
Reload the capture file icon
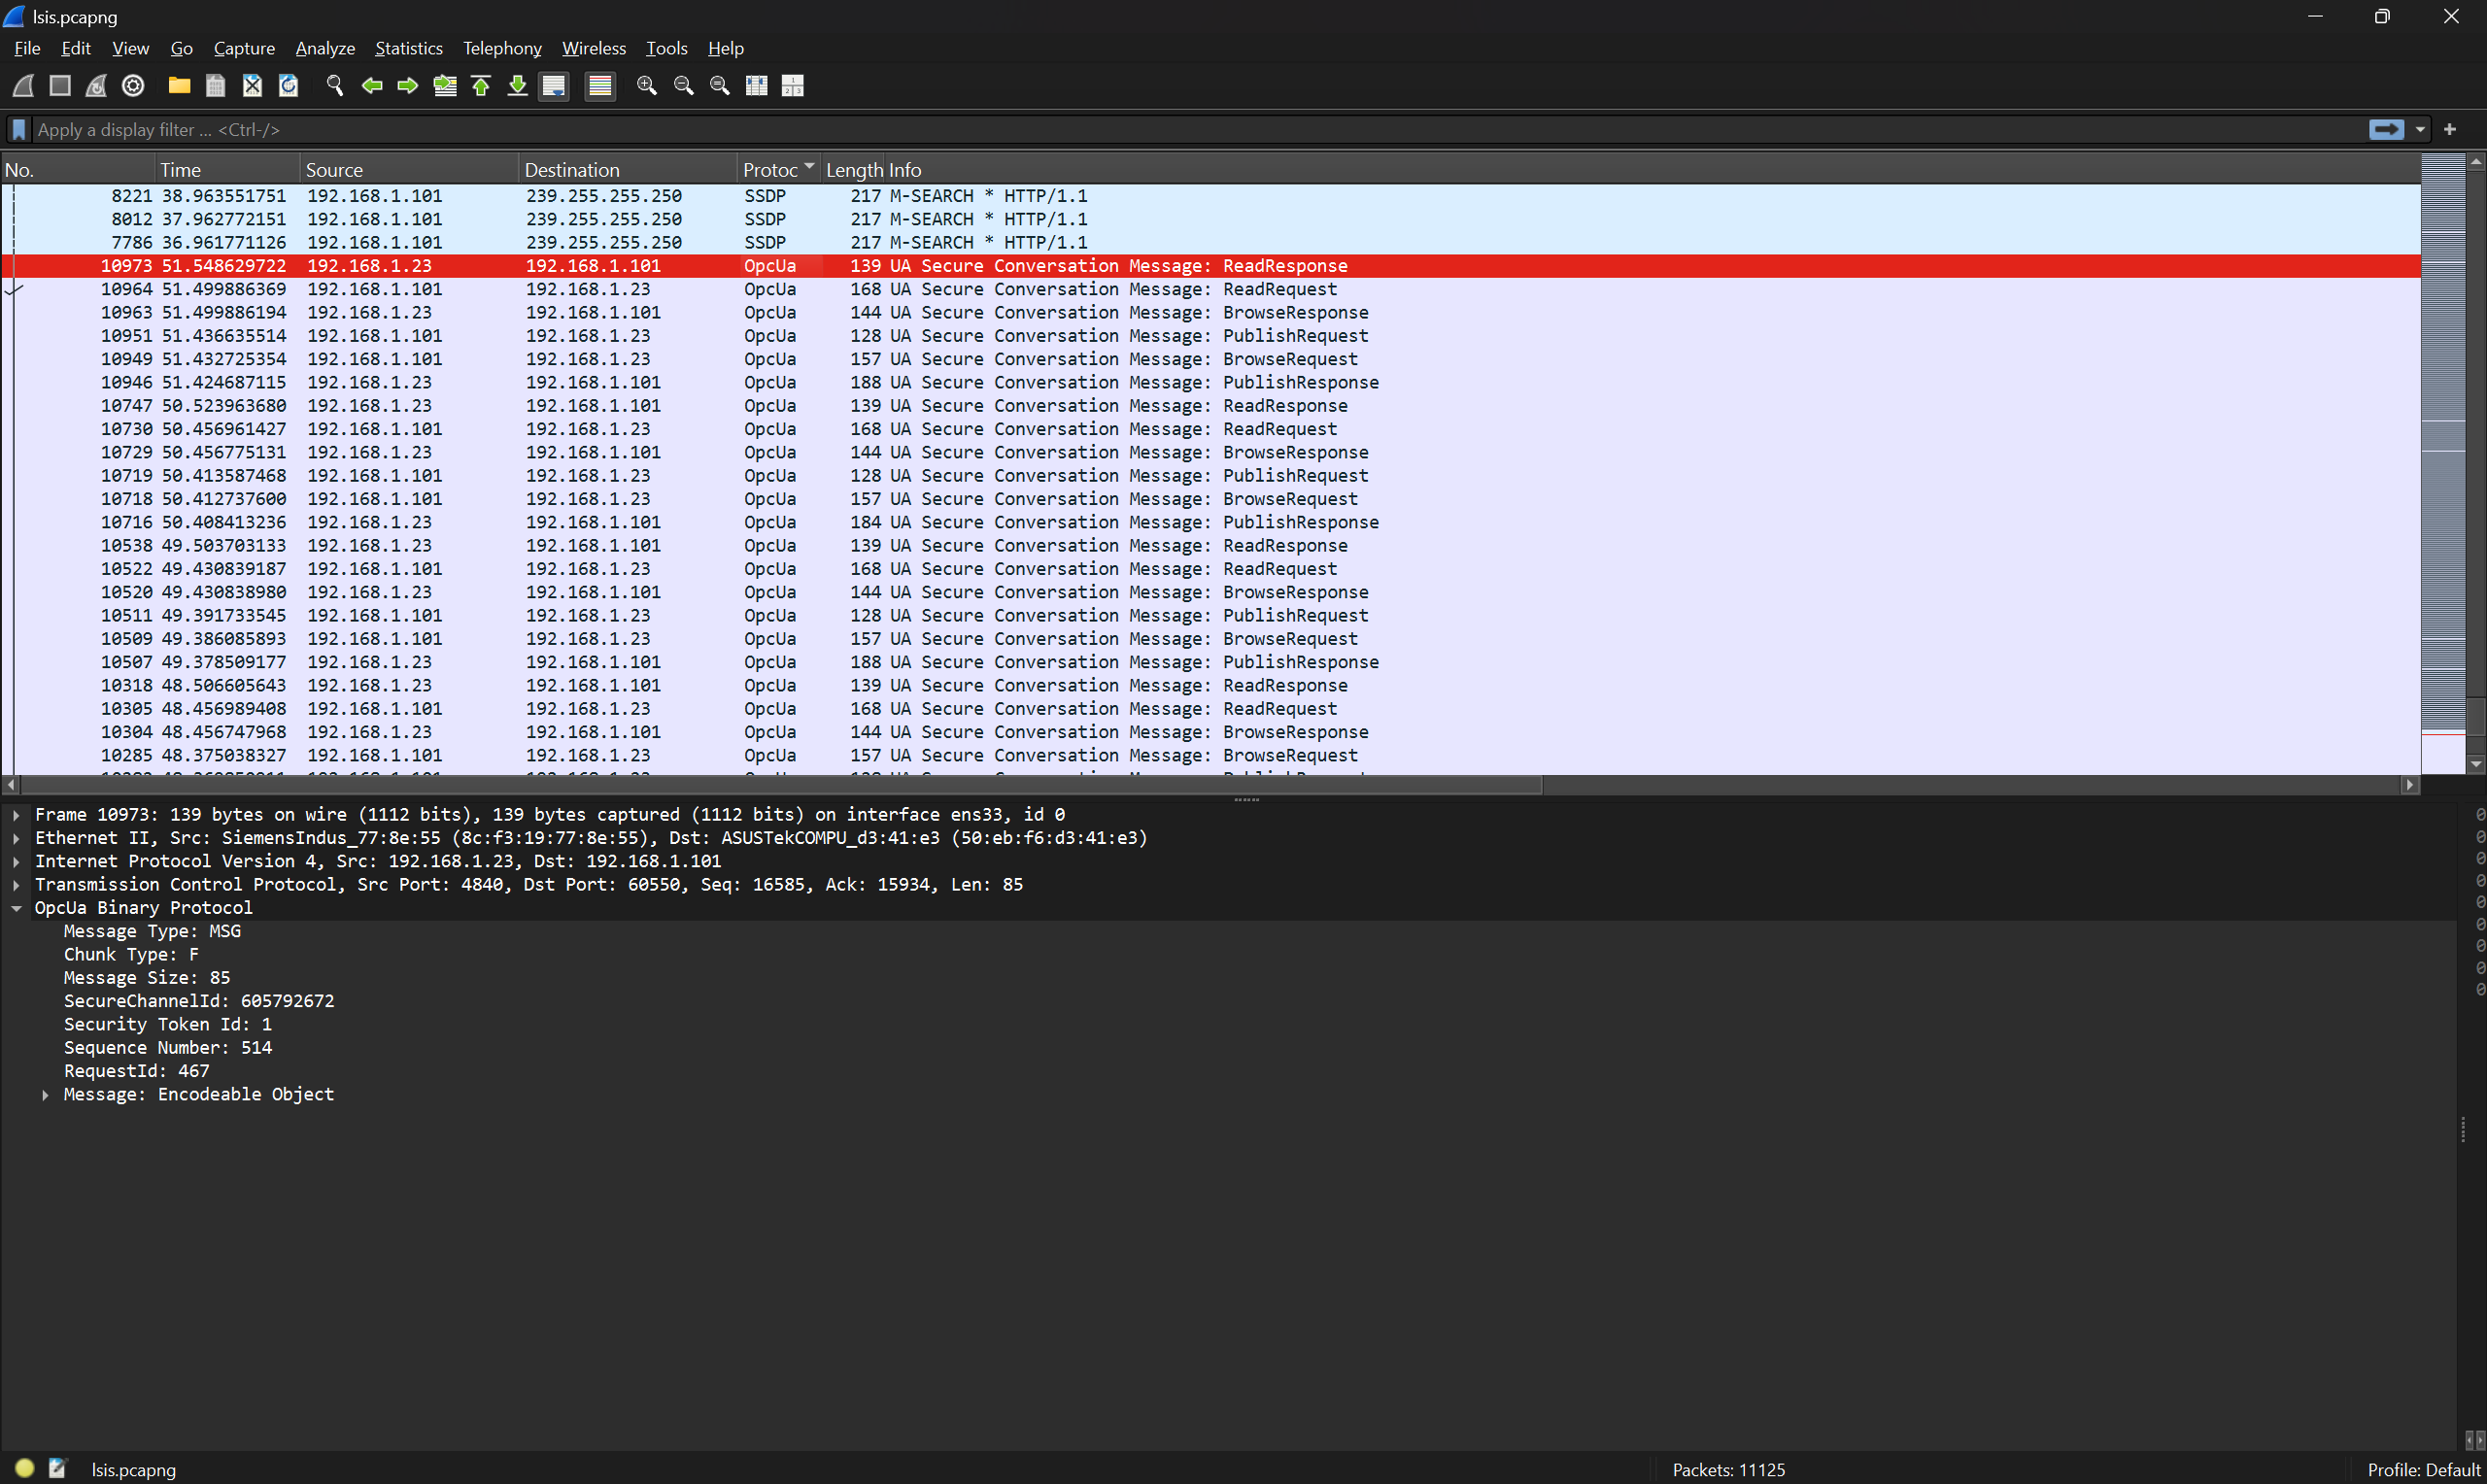point(288,86)
